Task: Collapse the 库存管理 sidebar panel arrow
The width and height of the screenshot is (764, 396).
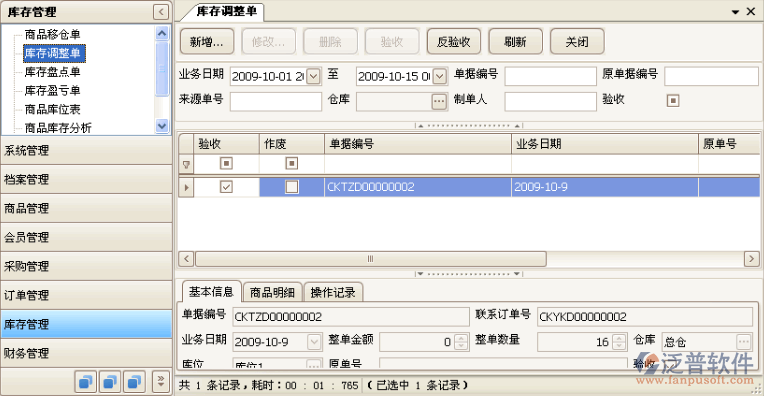Action: coord(161,12)
